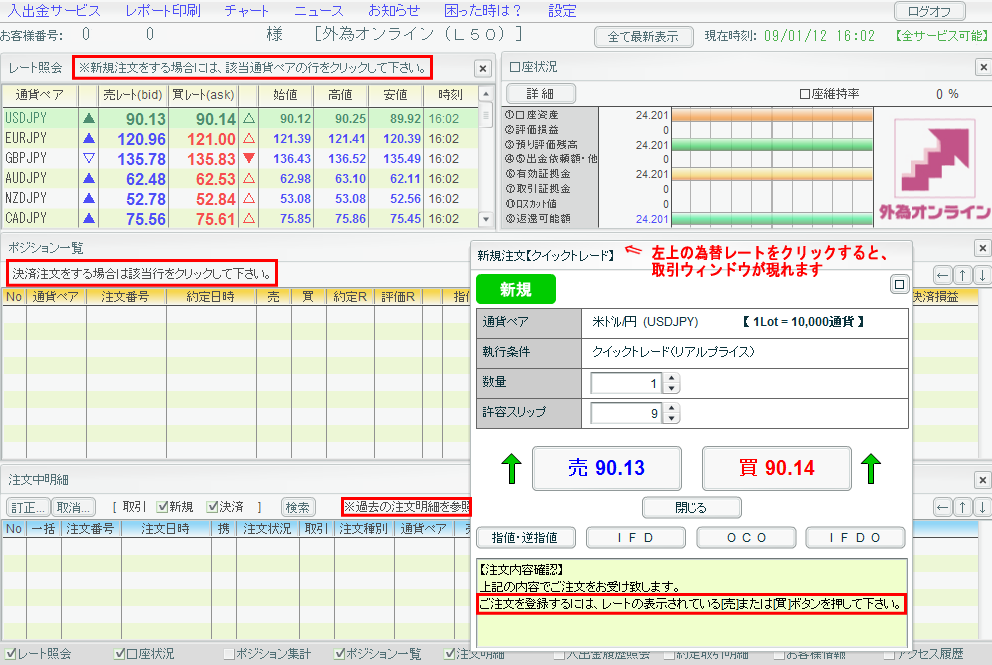Open the 入出金サービス menu
This screenshot has height=665, width=992.
click(x=54, y=11)
